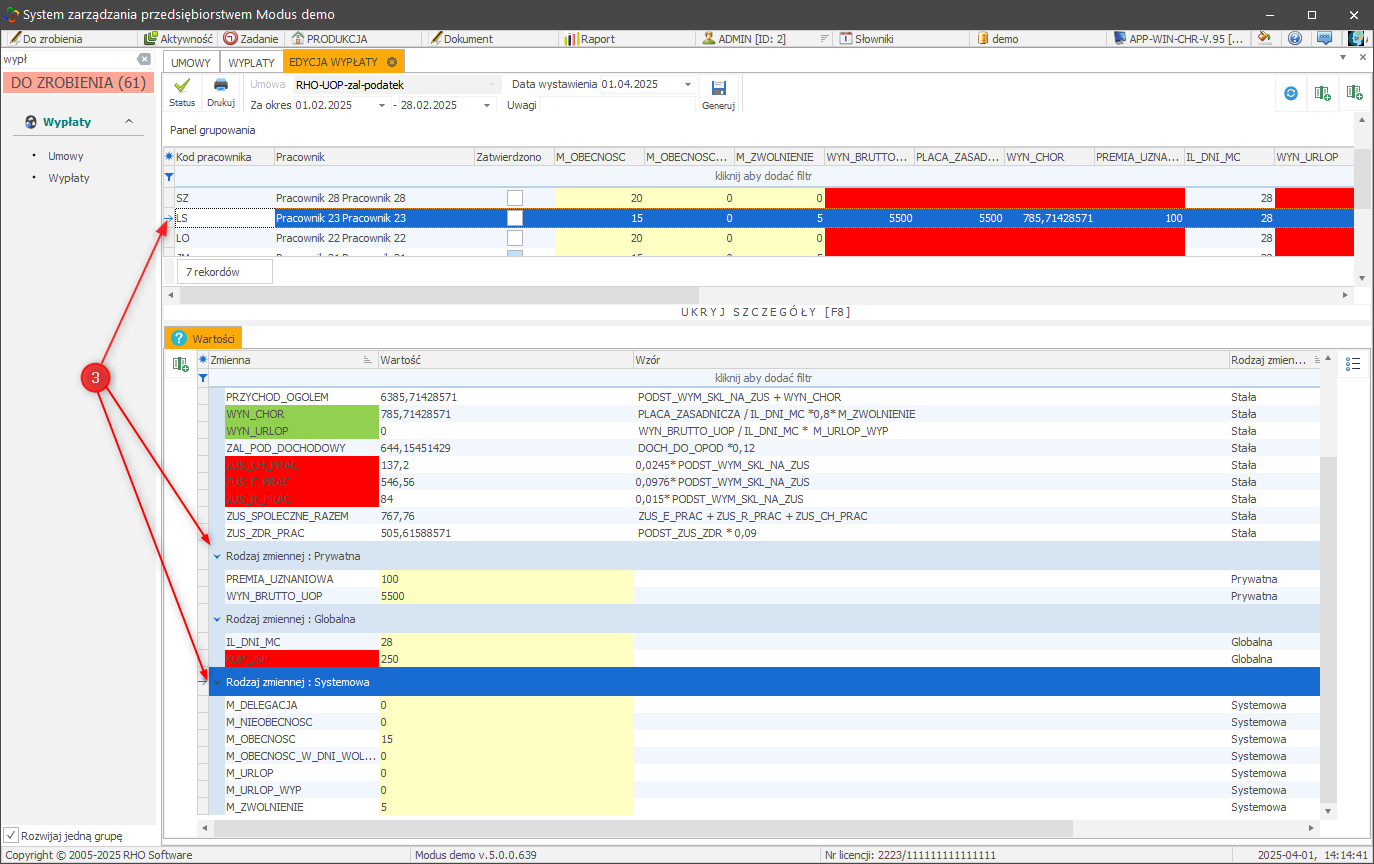Click the Status checkmark icon

182,87
